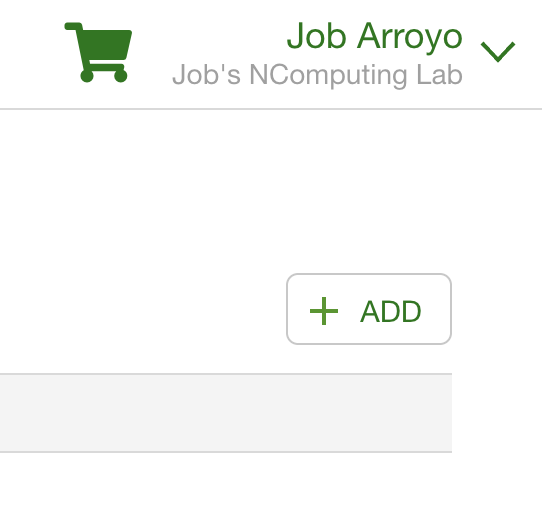
Task: Click the ADD button
Action: pos(369,309)
